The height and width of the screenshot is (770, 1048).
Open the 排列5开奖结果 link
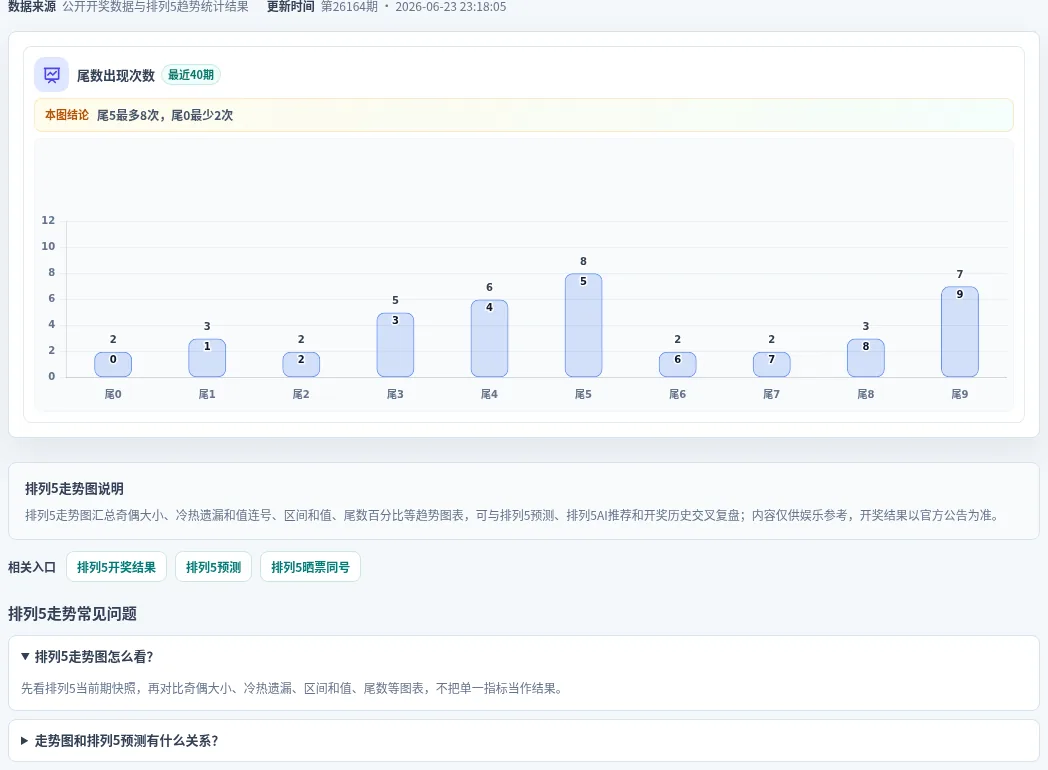[116, 567]
